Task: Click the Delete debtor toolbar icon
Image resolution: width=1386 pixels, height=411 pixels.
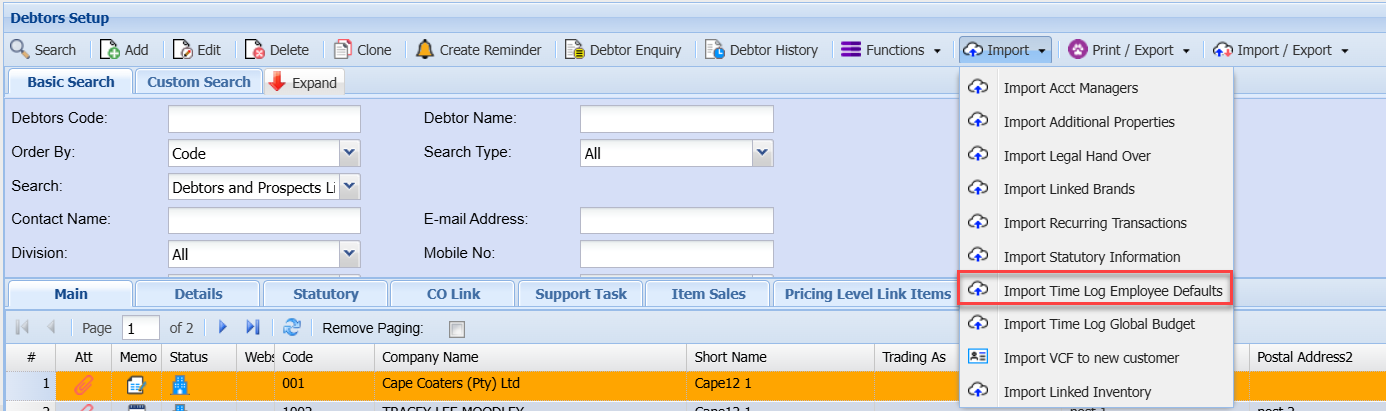Action: point(255,50)
